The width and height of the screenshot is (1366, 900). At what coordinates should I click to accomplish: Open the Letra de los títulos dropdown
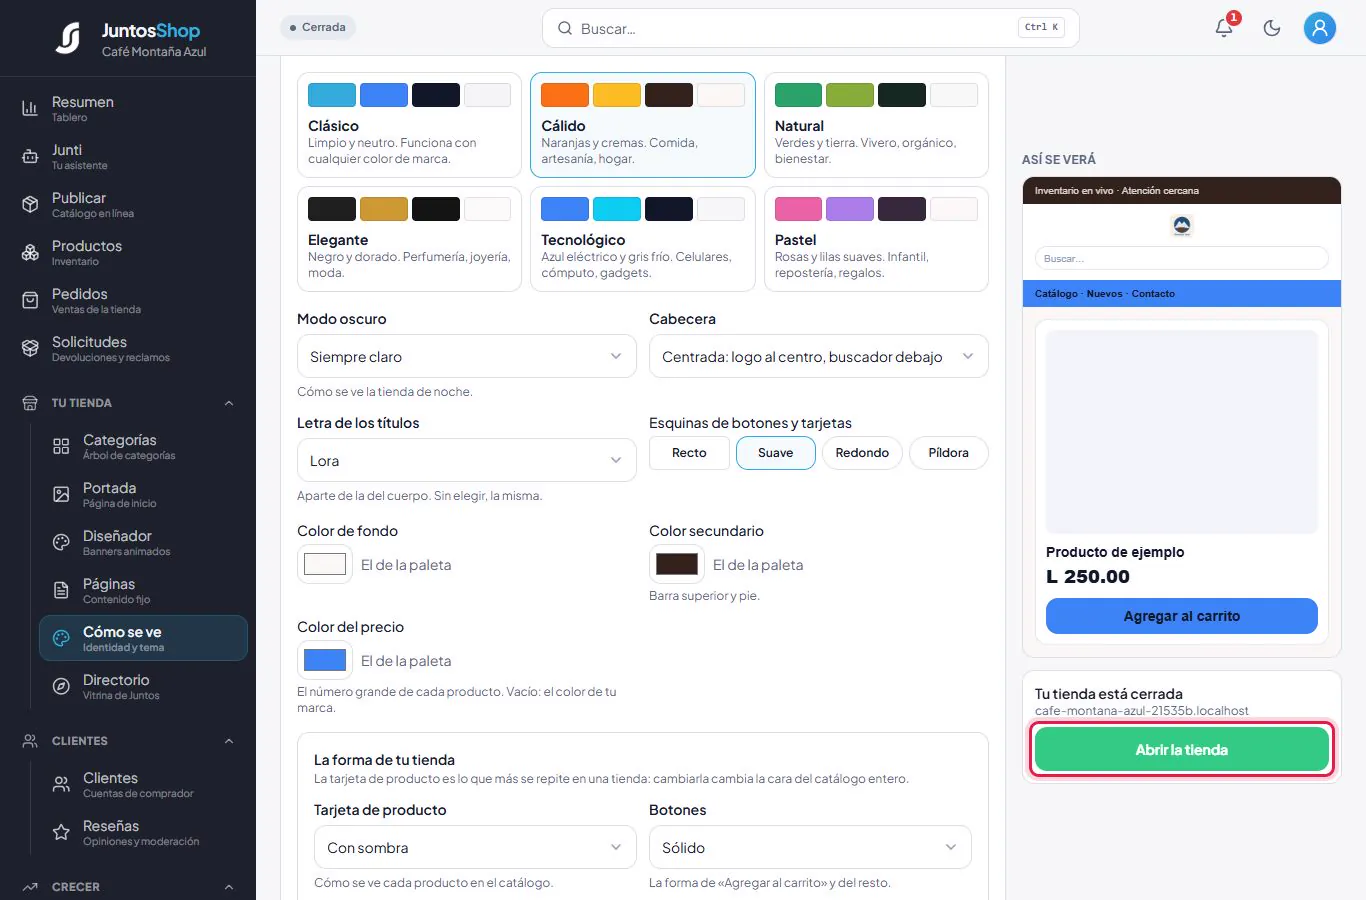pos(467,461)
